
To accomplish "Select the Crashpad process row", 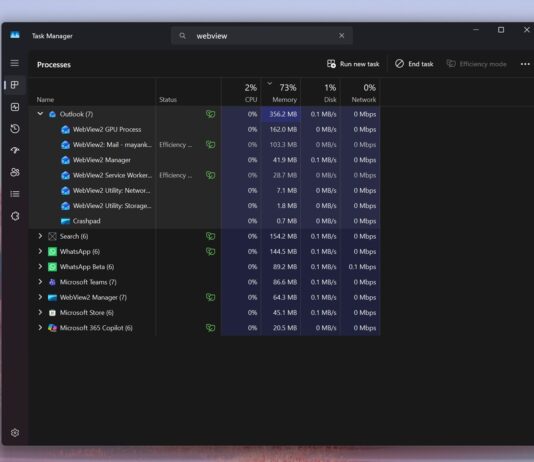I will 204,221.
